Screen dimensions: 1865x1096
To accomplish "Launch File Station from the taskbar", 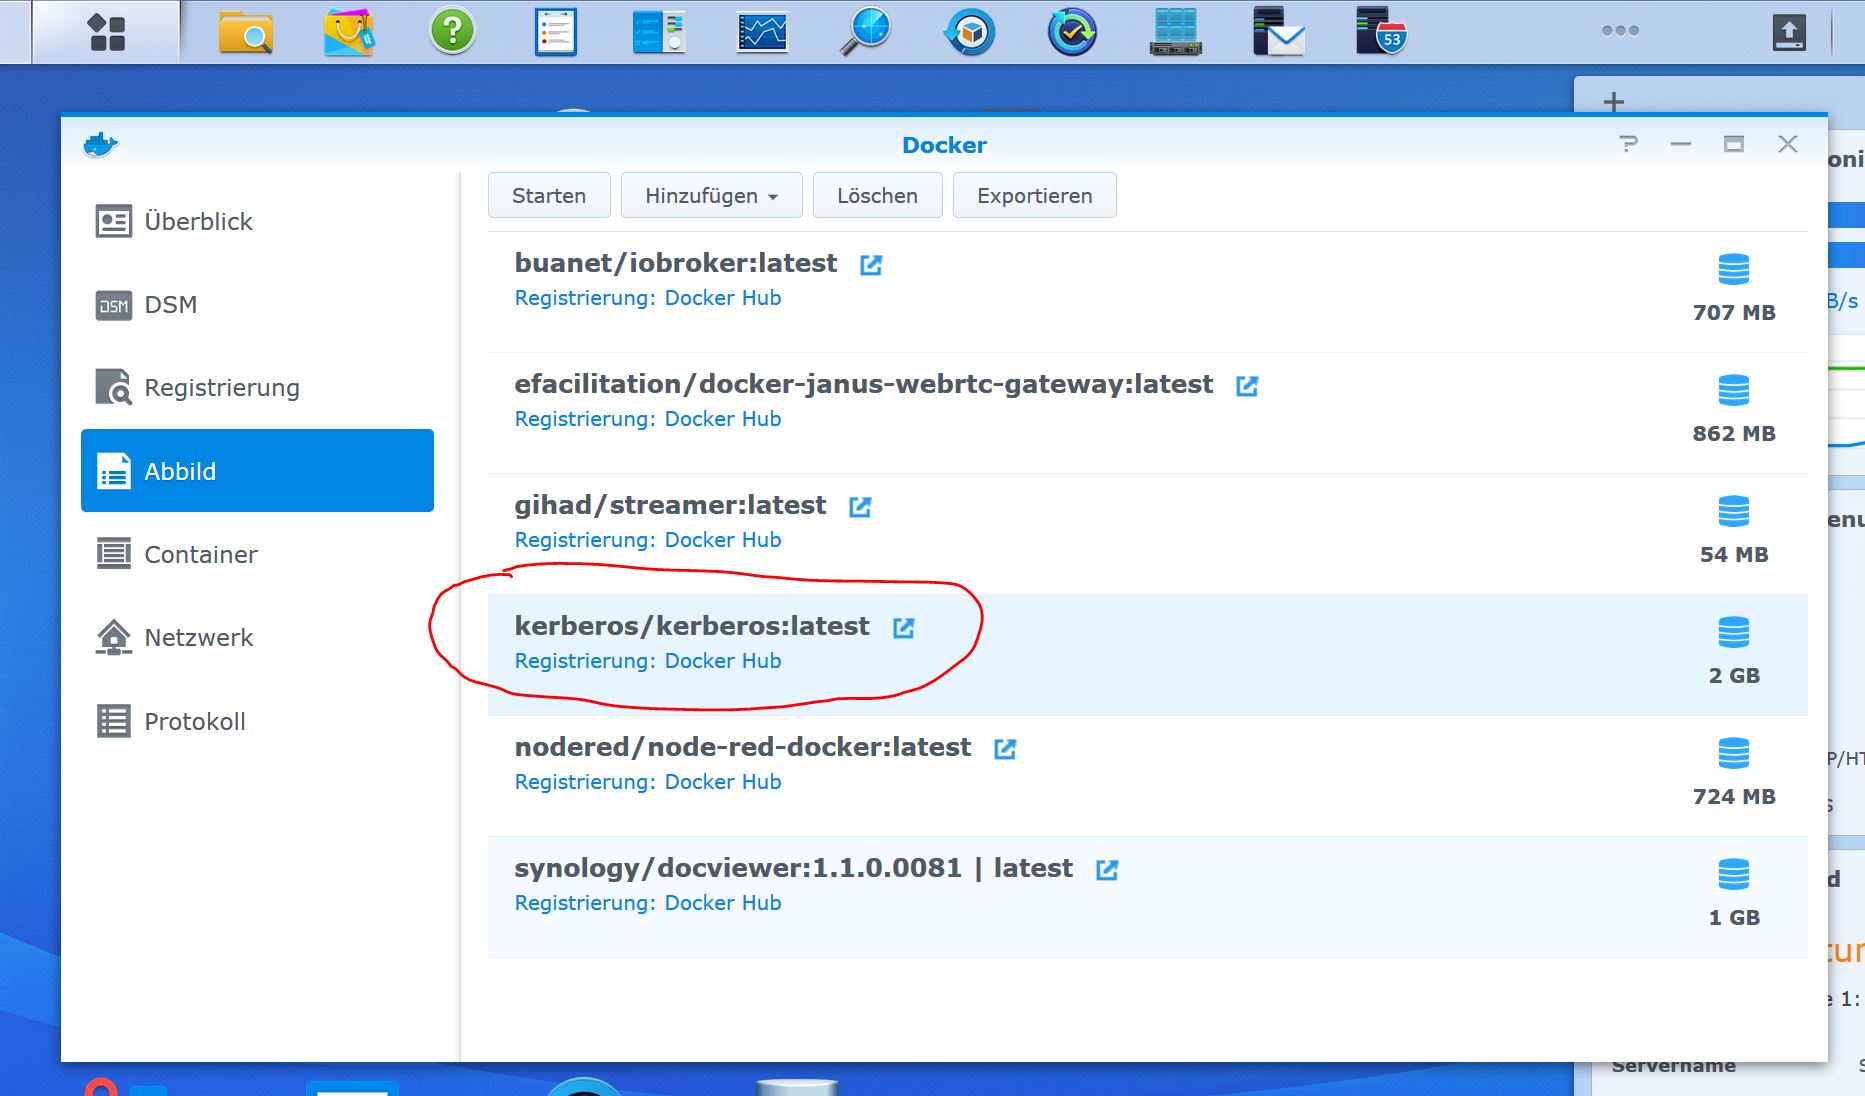I will pos(245,32).
